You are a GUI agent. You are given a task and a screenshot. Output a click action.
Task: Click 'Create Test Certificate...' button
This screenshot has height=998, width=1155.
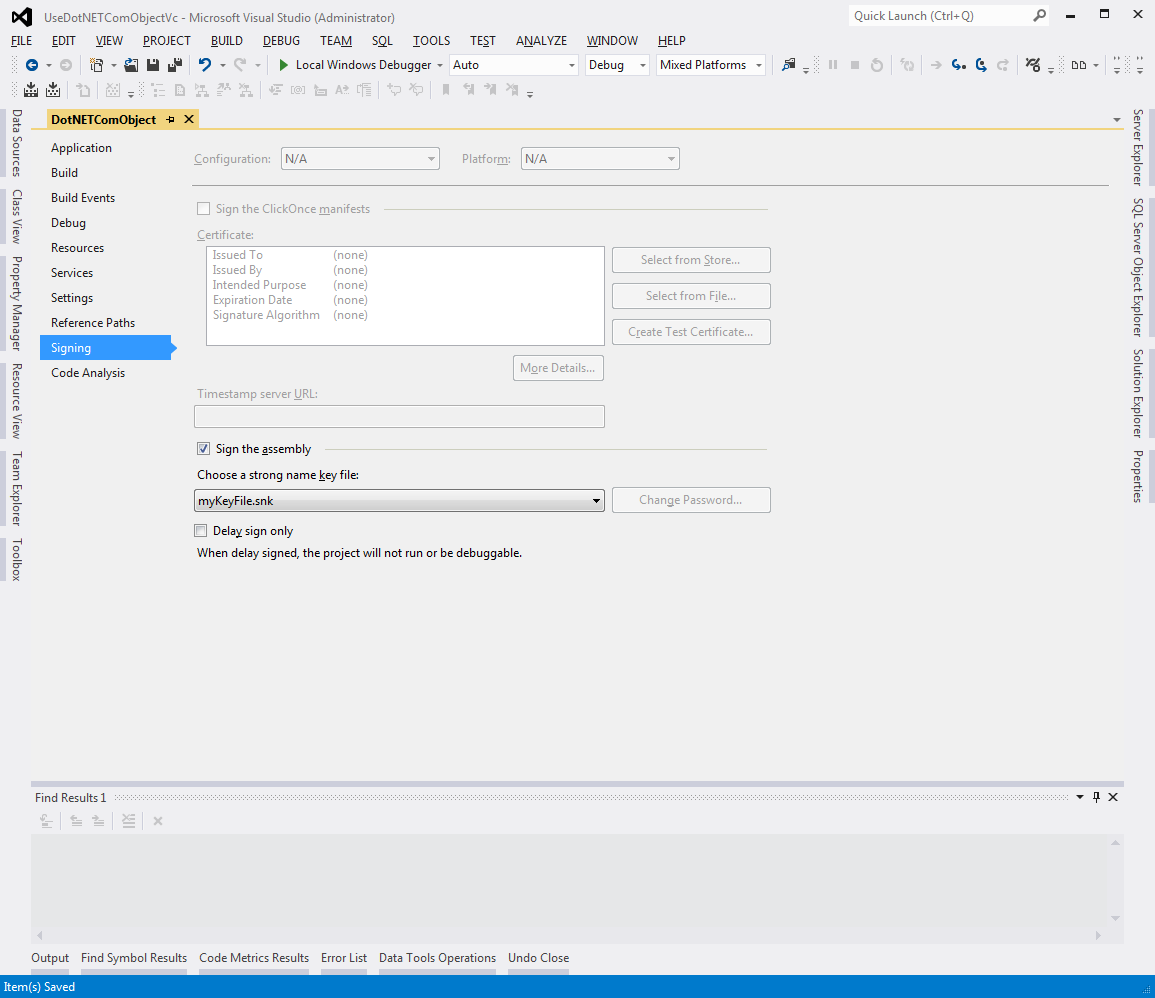[691, 332]
